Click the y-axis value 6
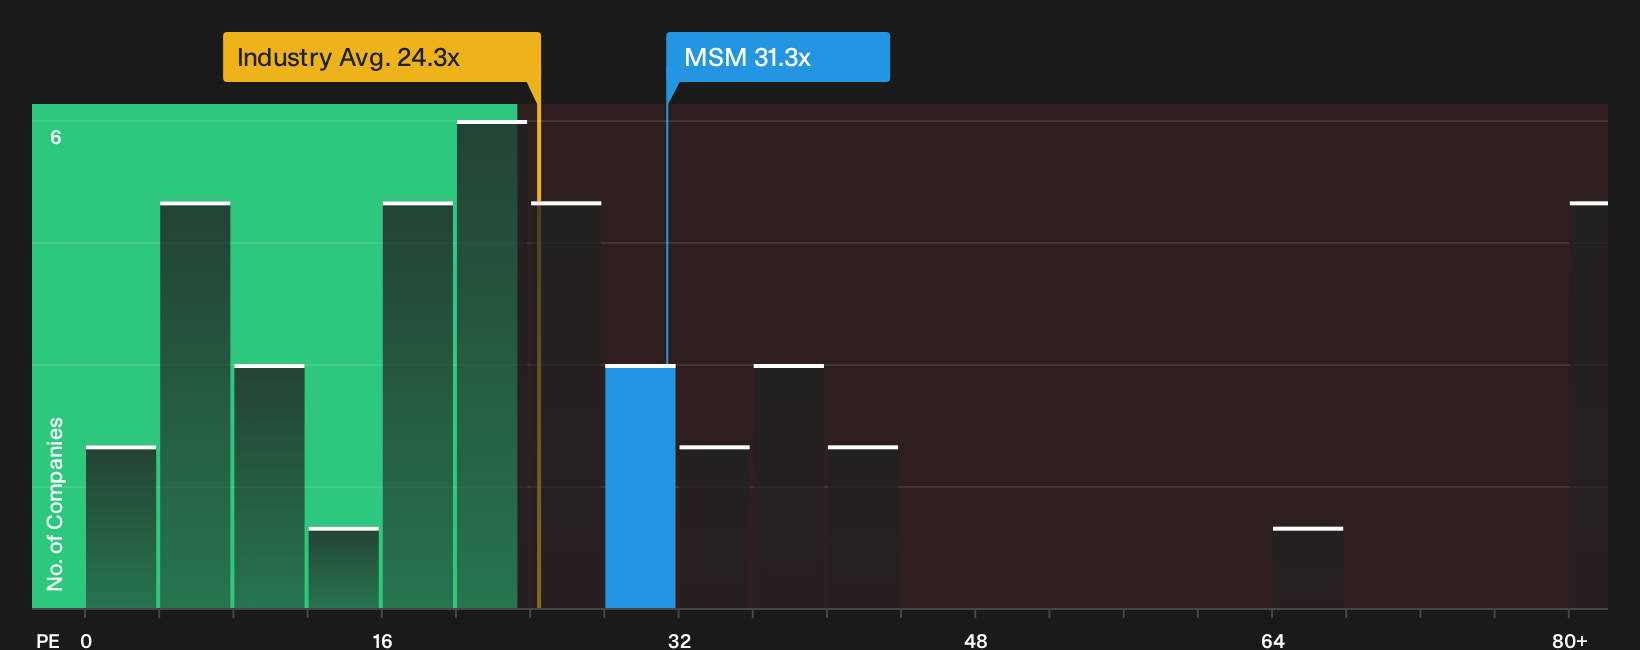This screenshot has height=650, width=1640. click(56, 137)
